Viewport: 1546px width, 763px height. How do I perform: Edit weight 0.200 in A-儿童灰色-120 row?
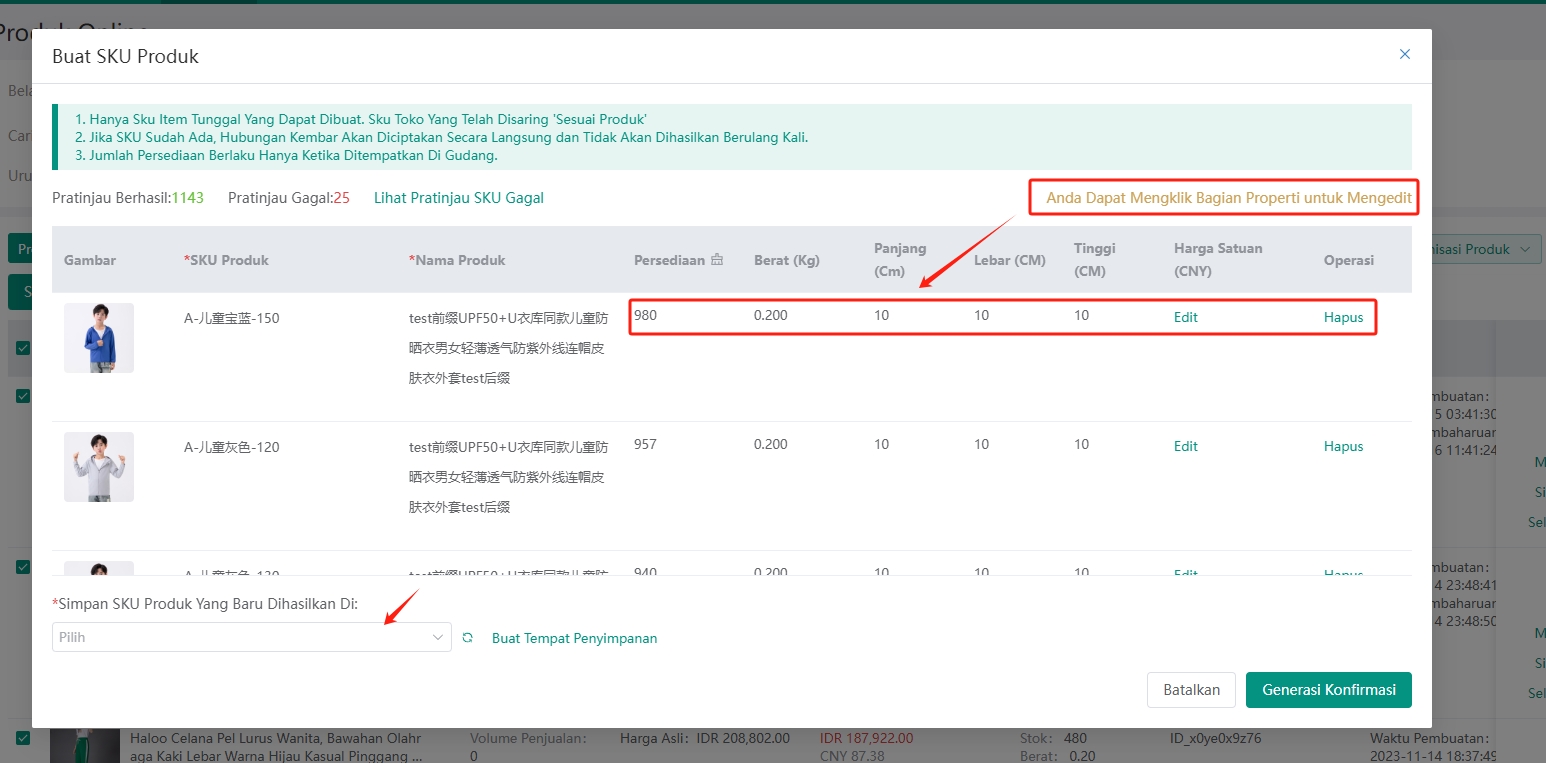[770, 444]
